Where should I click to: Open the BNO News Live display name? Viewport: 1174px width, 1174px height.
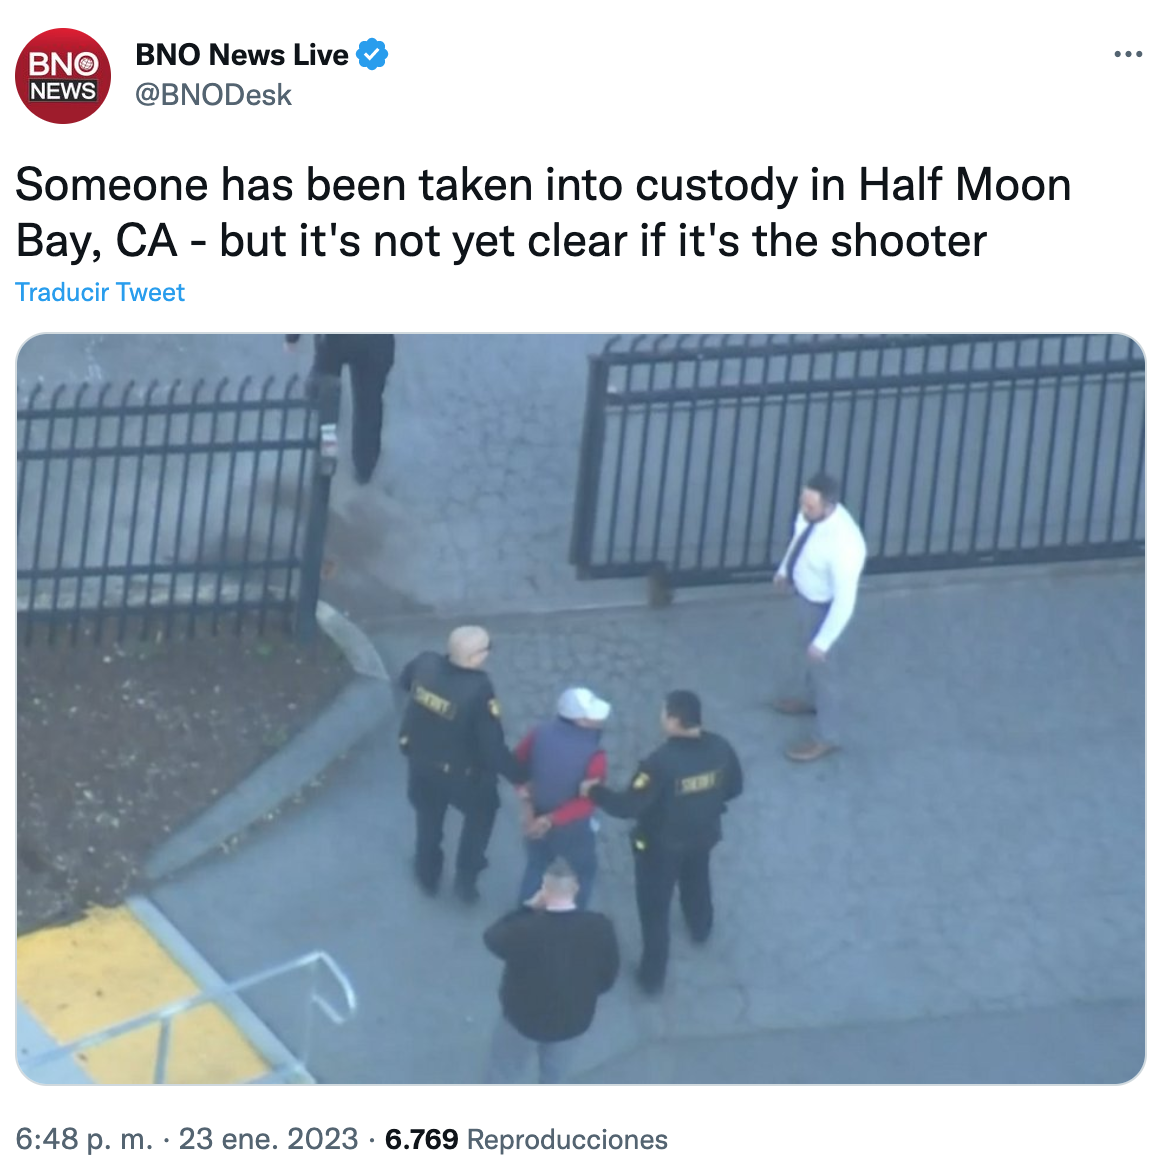coord(242,55)
